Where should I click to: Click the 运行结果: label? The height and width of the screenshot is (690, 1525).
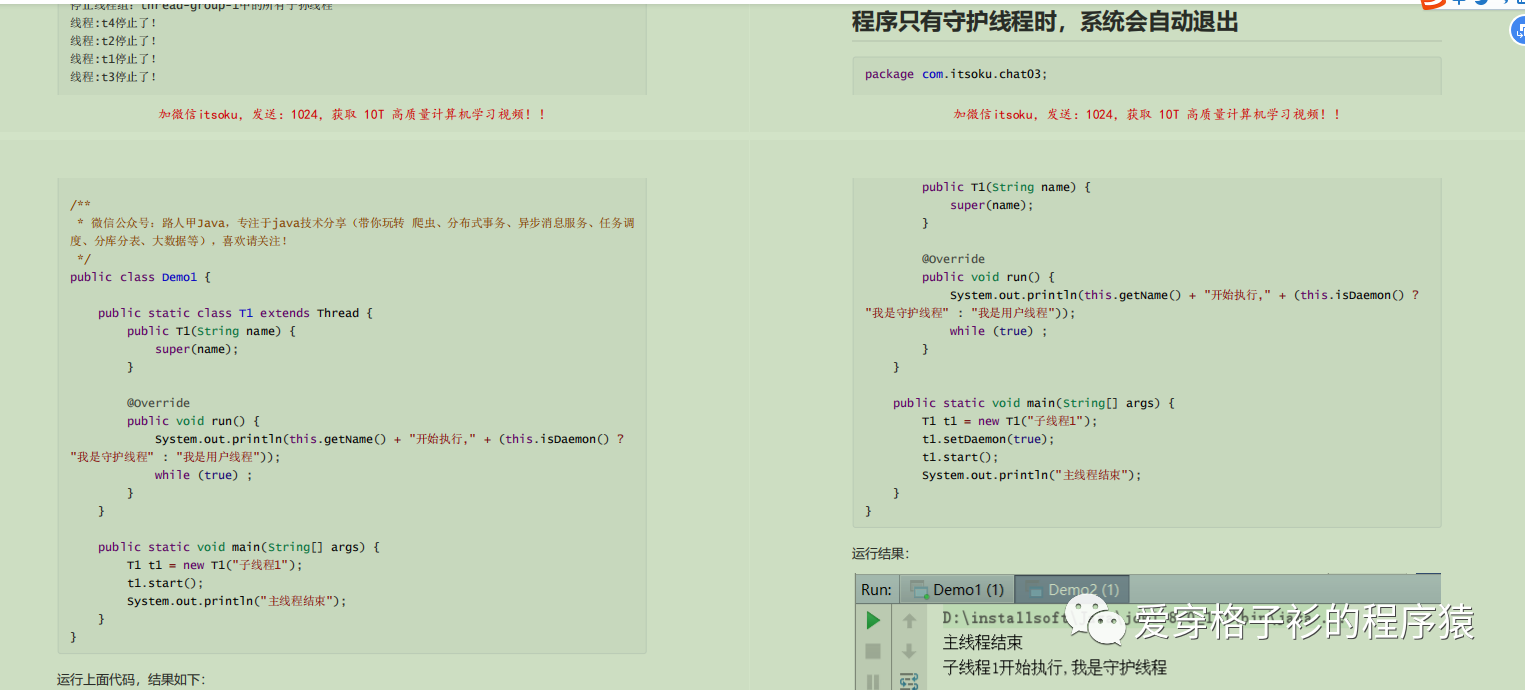pos(881,553)
